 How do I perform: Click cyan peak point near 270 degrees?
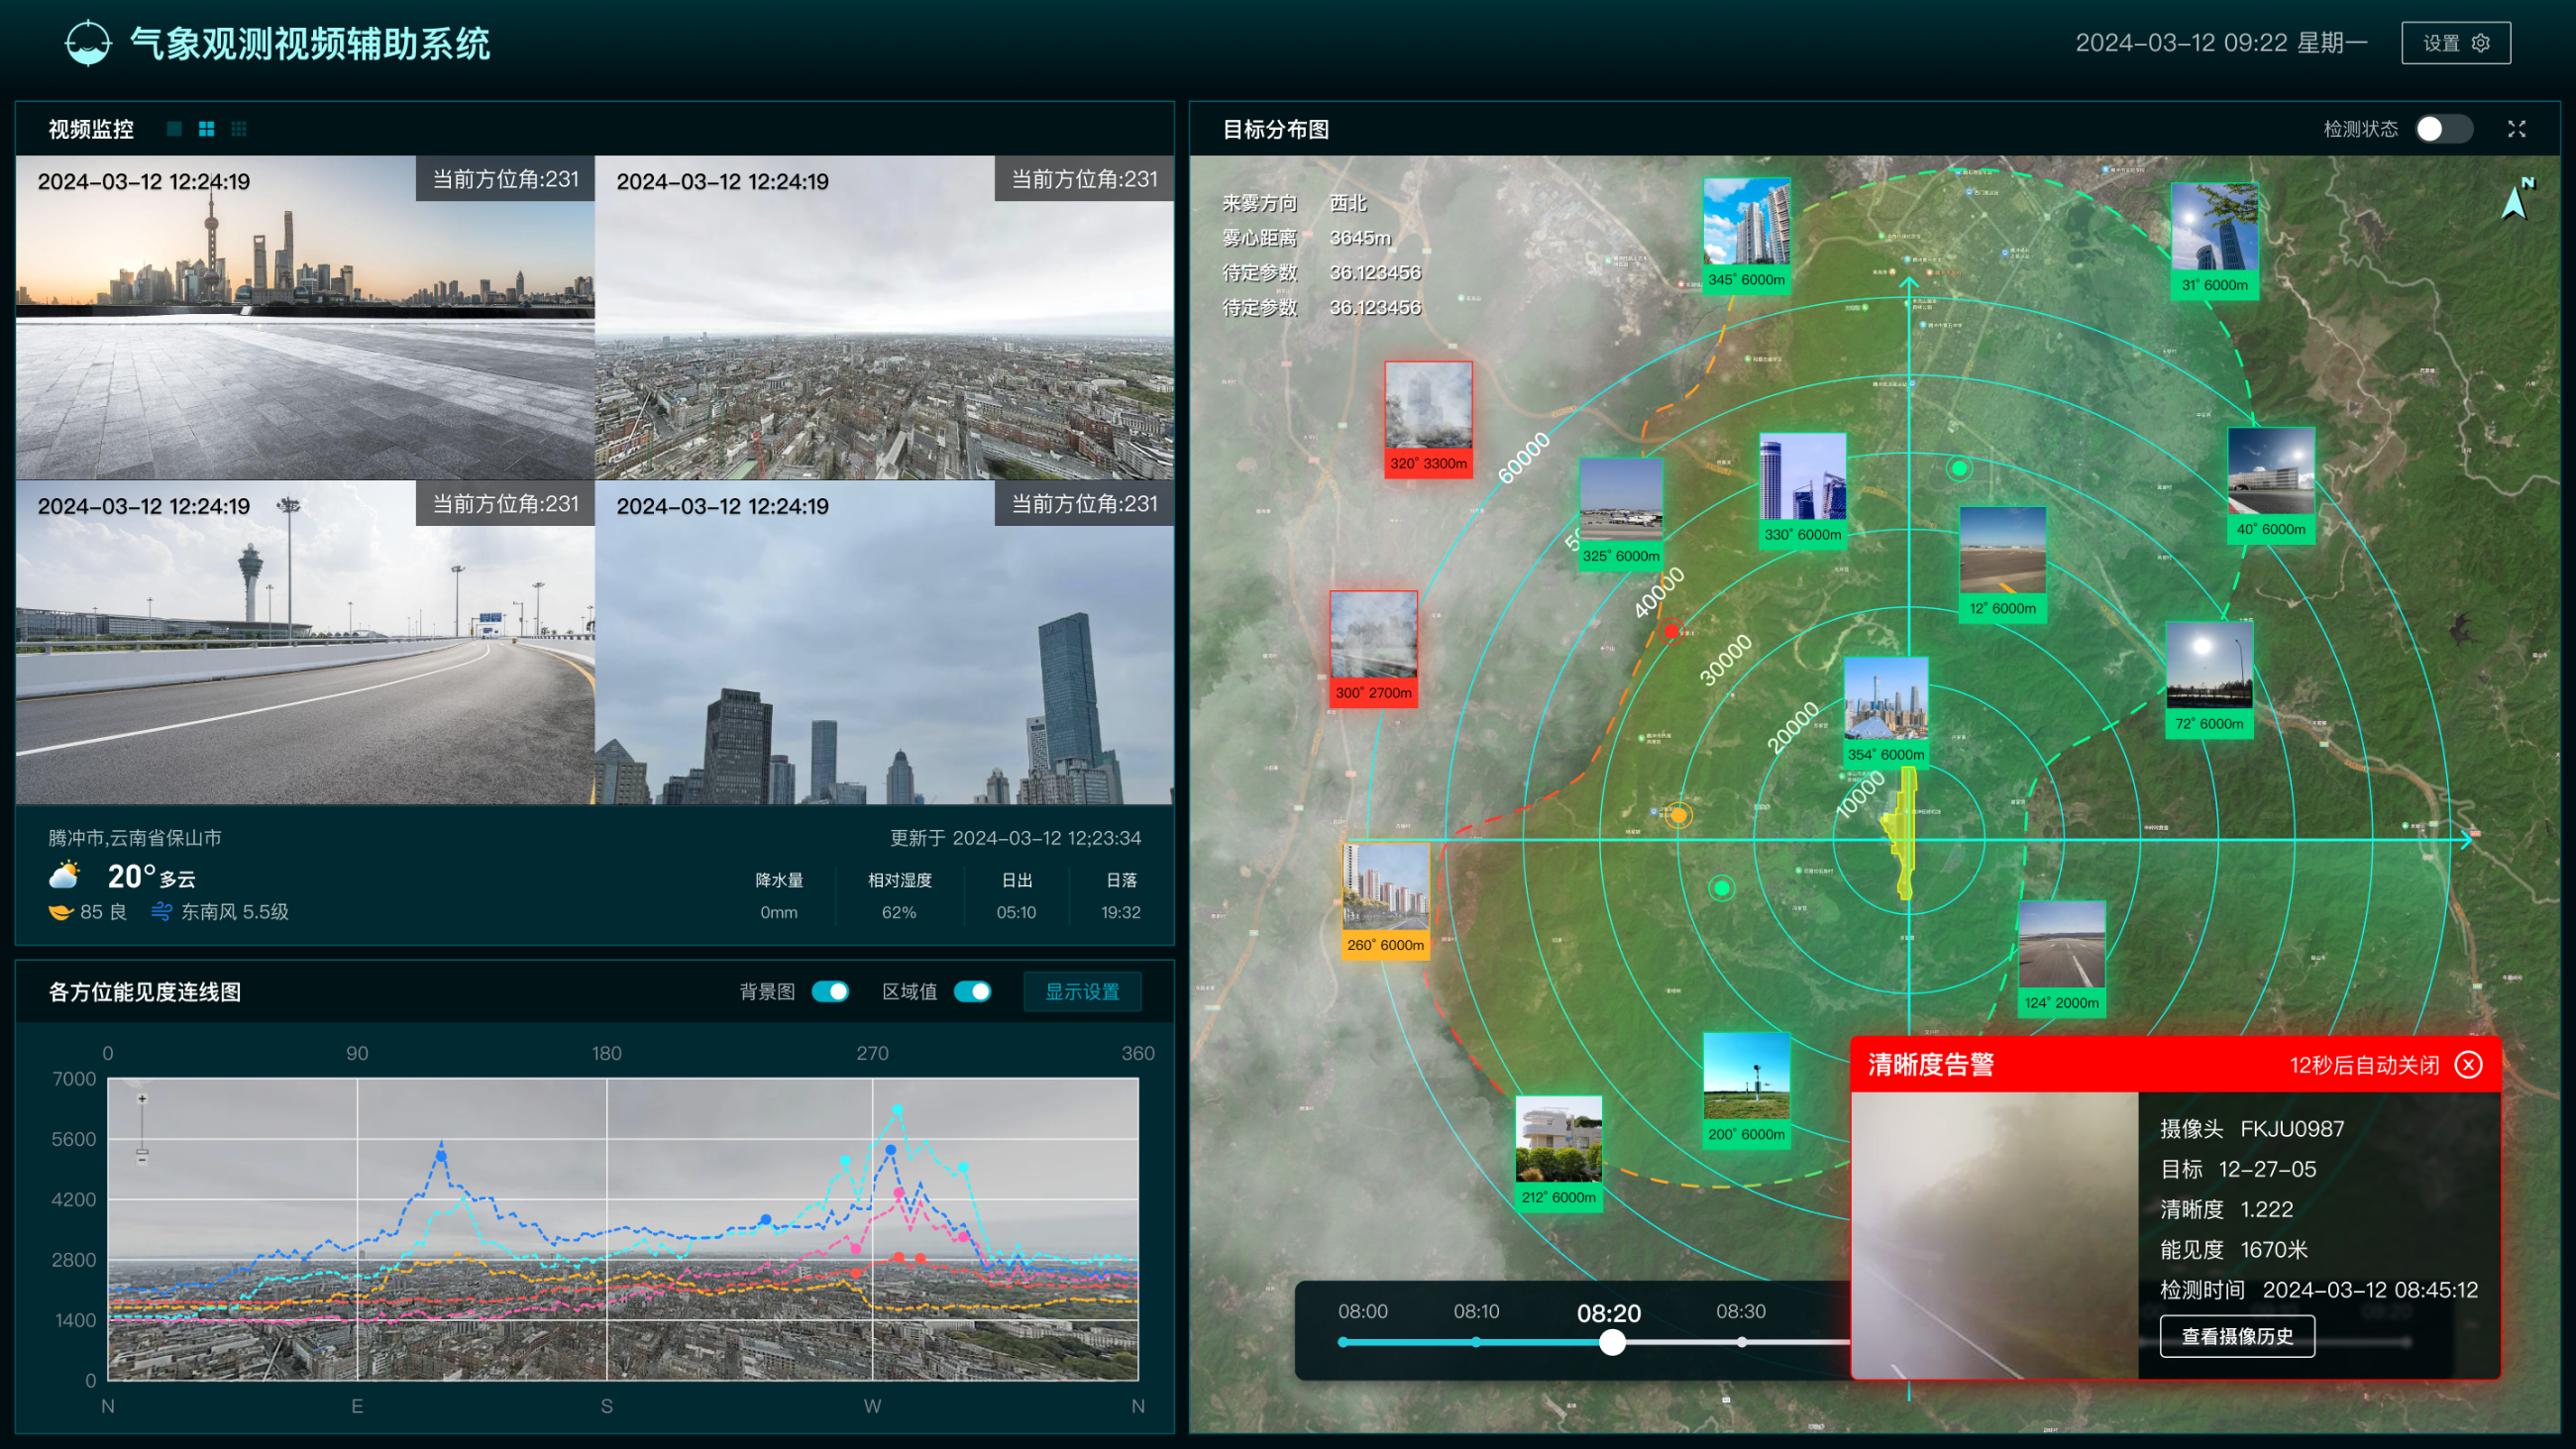point(897,1109)
